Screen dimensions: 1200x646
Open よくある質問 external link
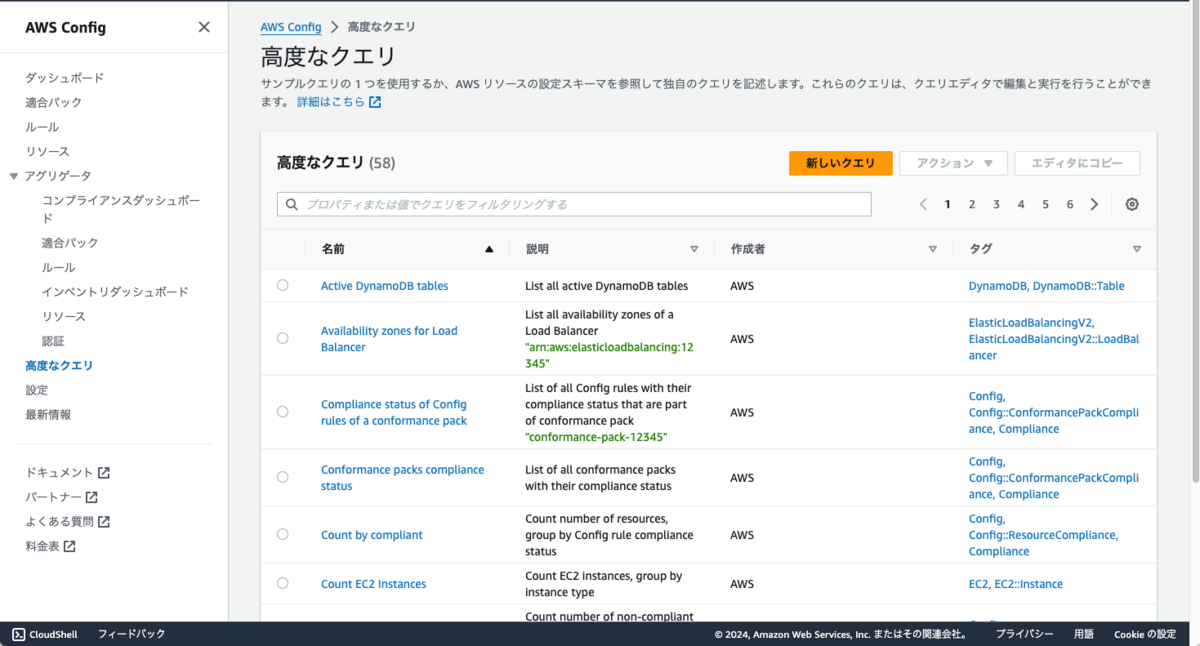(x=67, y=522)
